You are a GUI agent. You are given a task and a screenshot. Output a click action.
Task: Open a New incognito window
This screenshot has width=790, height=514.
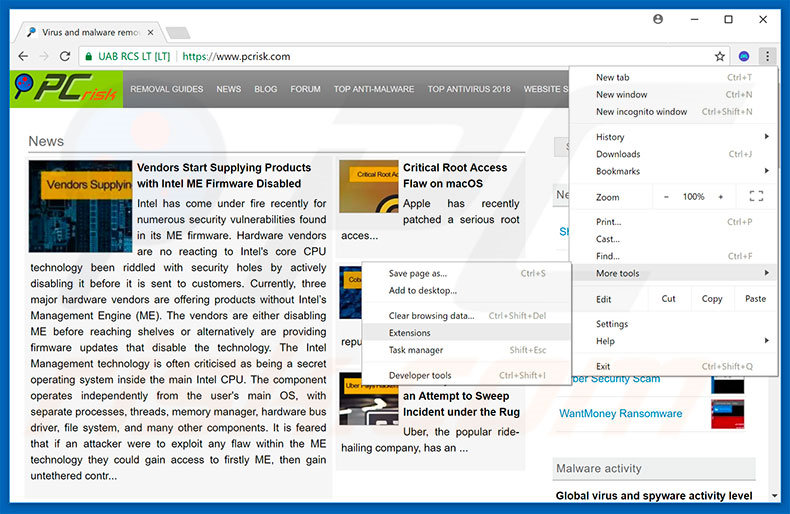674,111
